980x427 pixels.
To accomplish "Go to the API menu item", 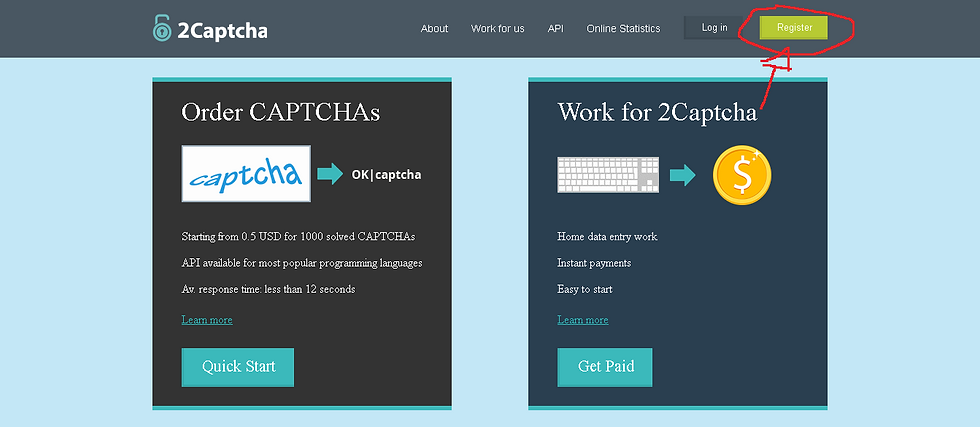I will [x=556, y=29].
